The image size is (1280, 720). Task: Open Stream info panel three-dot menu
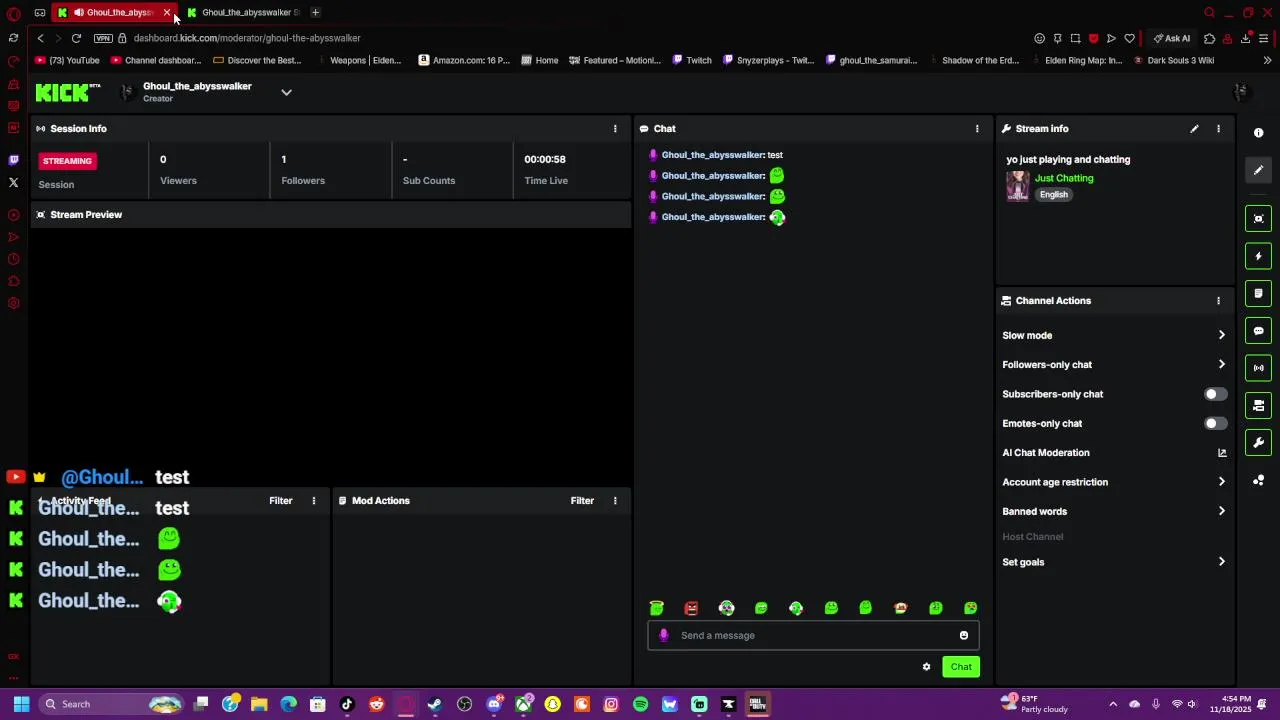[x=1218, y=129]
